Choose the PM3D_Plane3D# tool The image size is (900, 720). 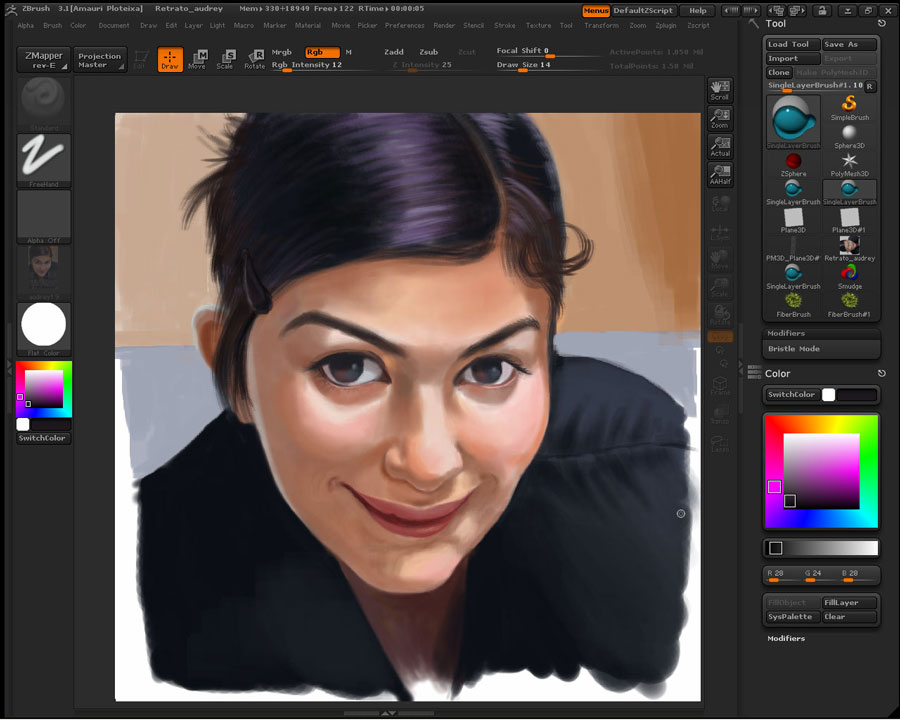(793, 249)
